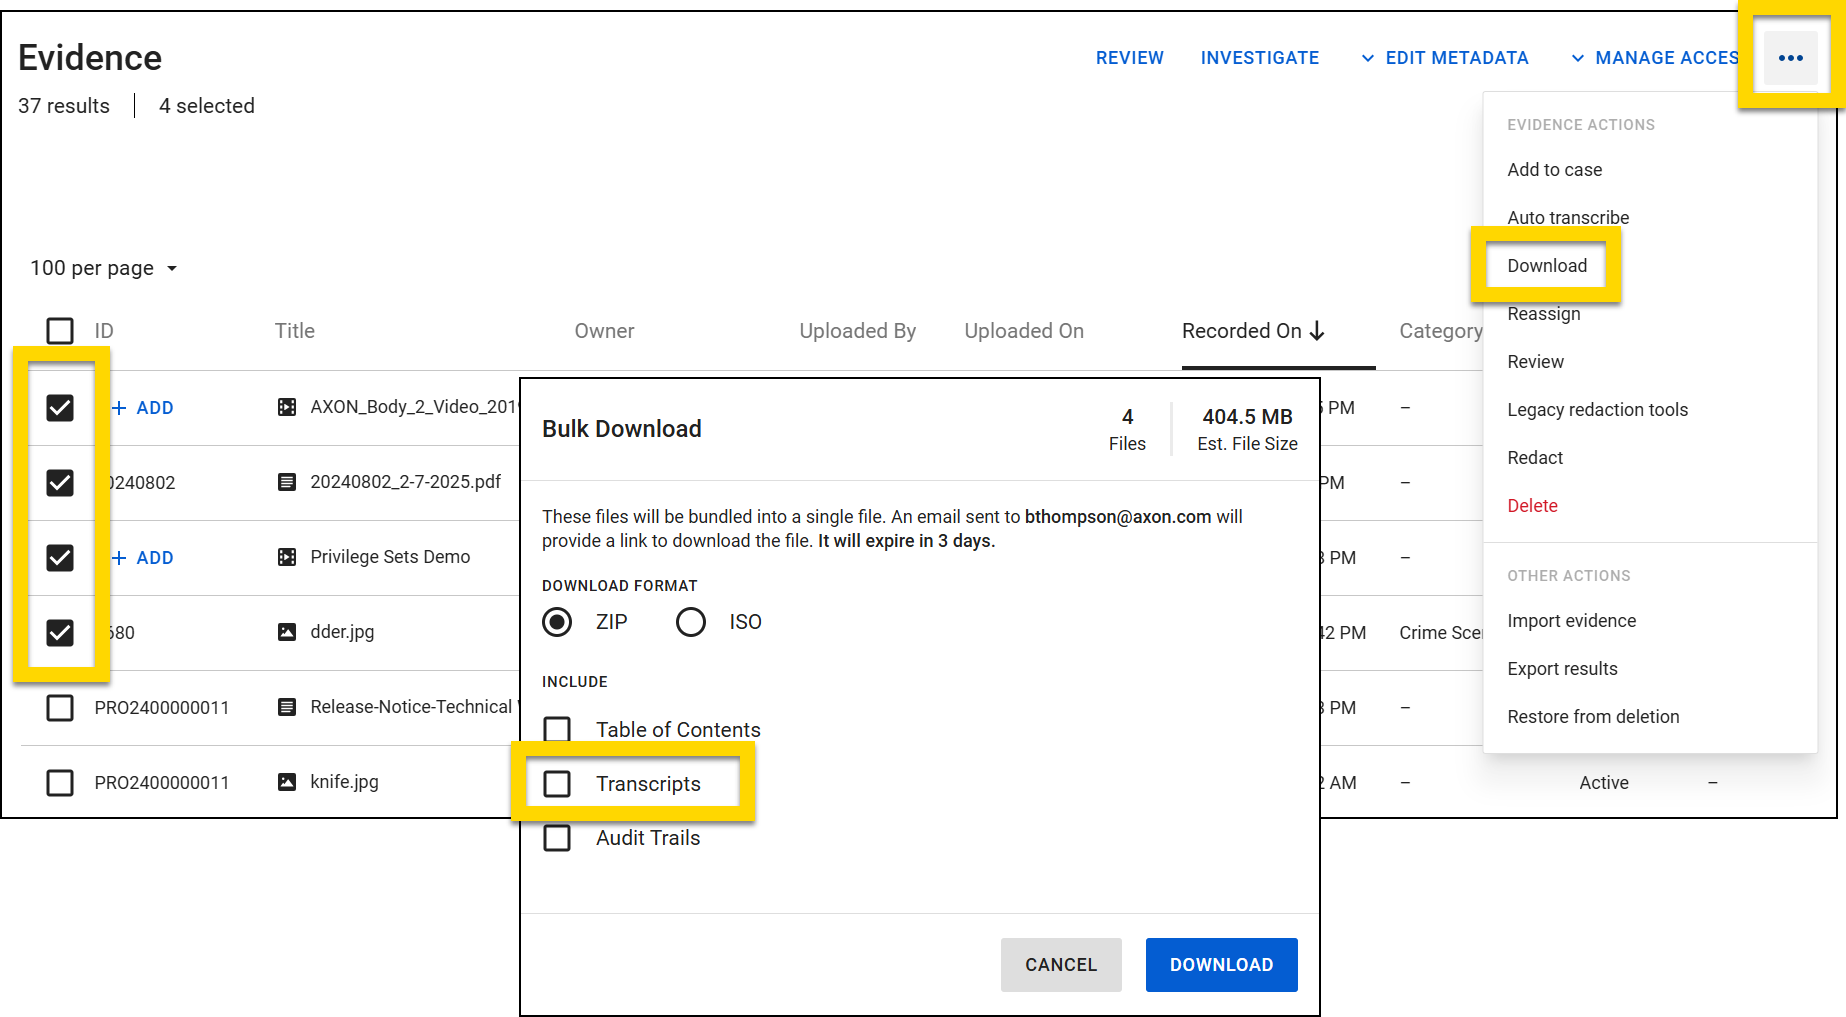Expand the MANAGE ACCESS dropdown
Image resolution: width=1846 pixels, height=1017 pixels.
[x=1662, y=57]
